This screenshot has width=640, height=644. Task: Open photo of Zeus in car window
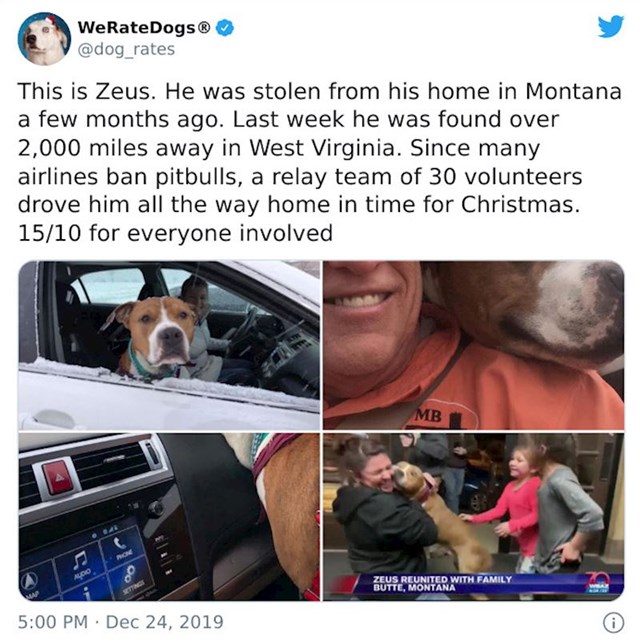pyautogui.click(x=169, y=345)
